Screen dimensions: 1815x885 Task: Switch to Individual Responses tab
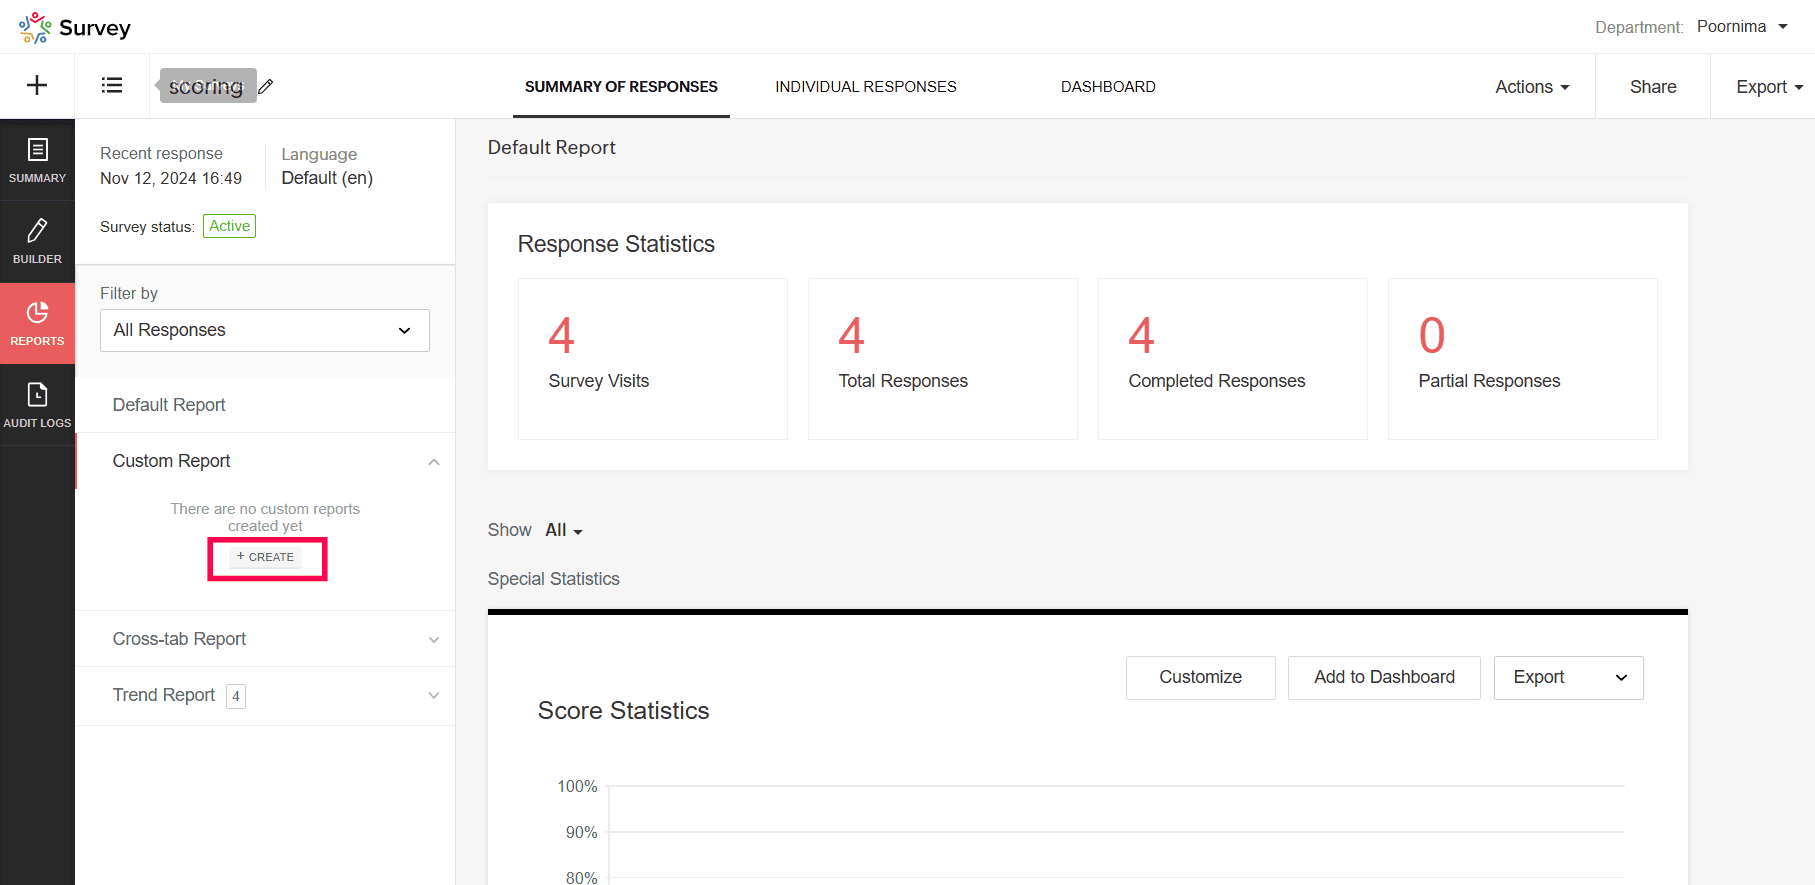coord(866,87)
